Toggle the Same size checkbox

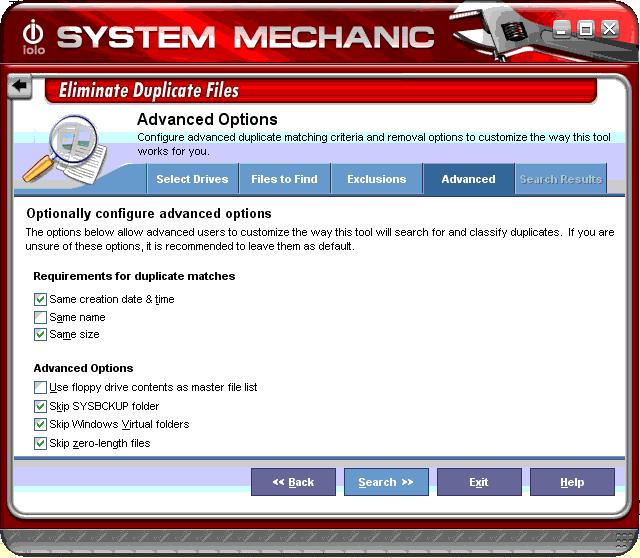click(x=40, y=334)
